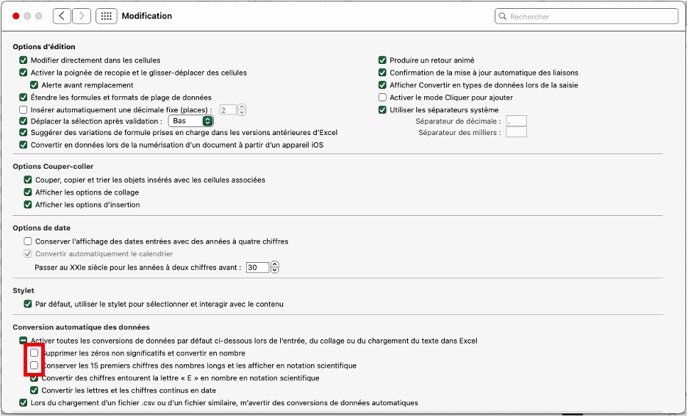Click the two-digit year field showing 30

257,267
